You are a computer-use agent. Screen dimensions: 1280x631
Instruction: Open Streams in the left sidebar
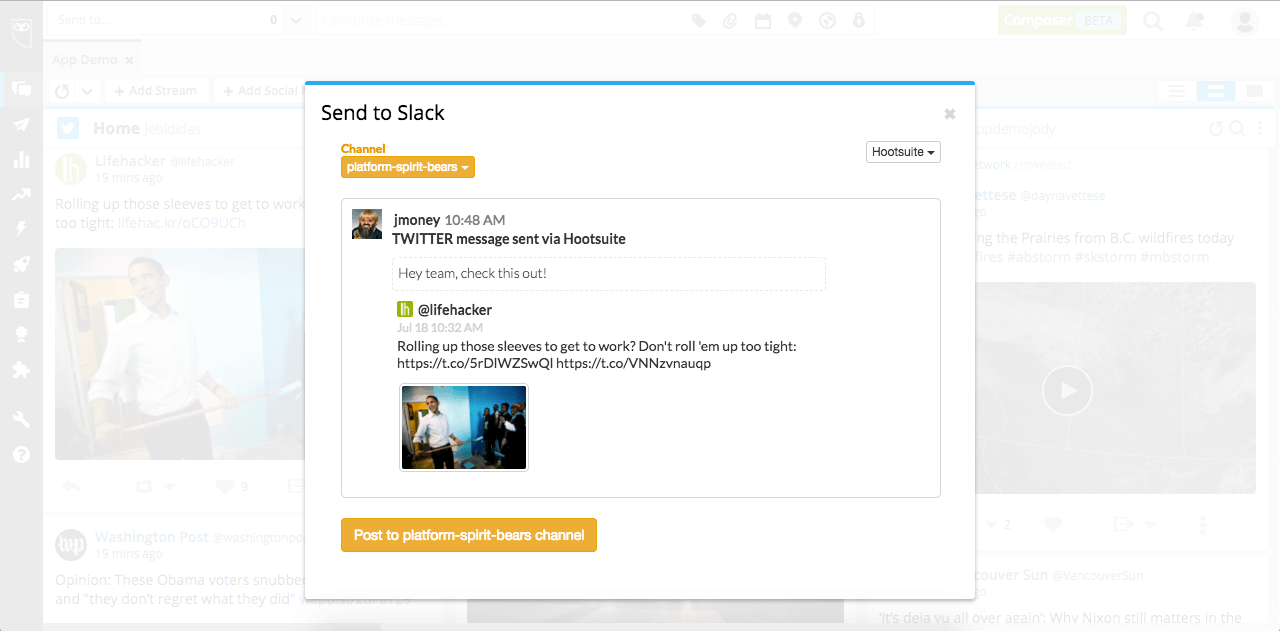[x=21, y=89]
